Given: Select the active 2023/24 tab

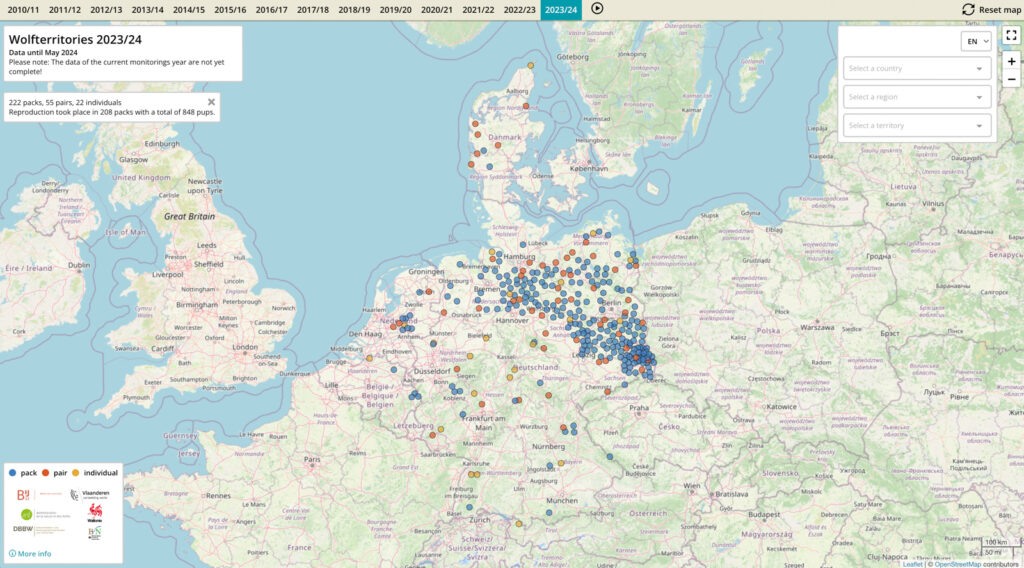Looking at the screenshot, I should 561,10.
